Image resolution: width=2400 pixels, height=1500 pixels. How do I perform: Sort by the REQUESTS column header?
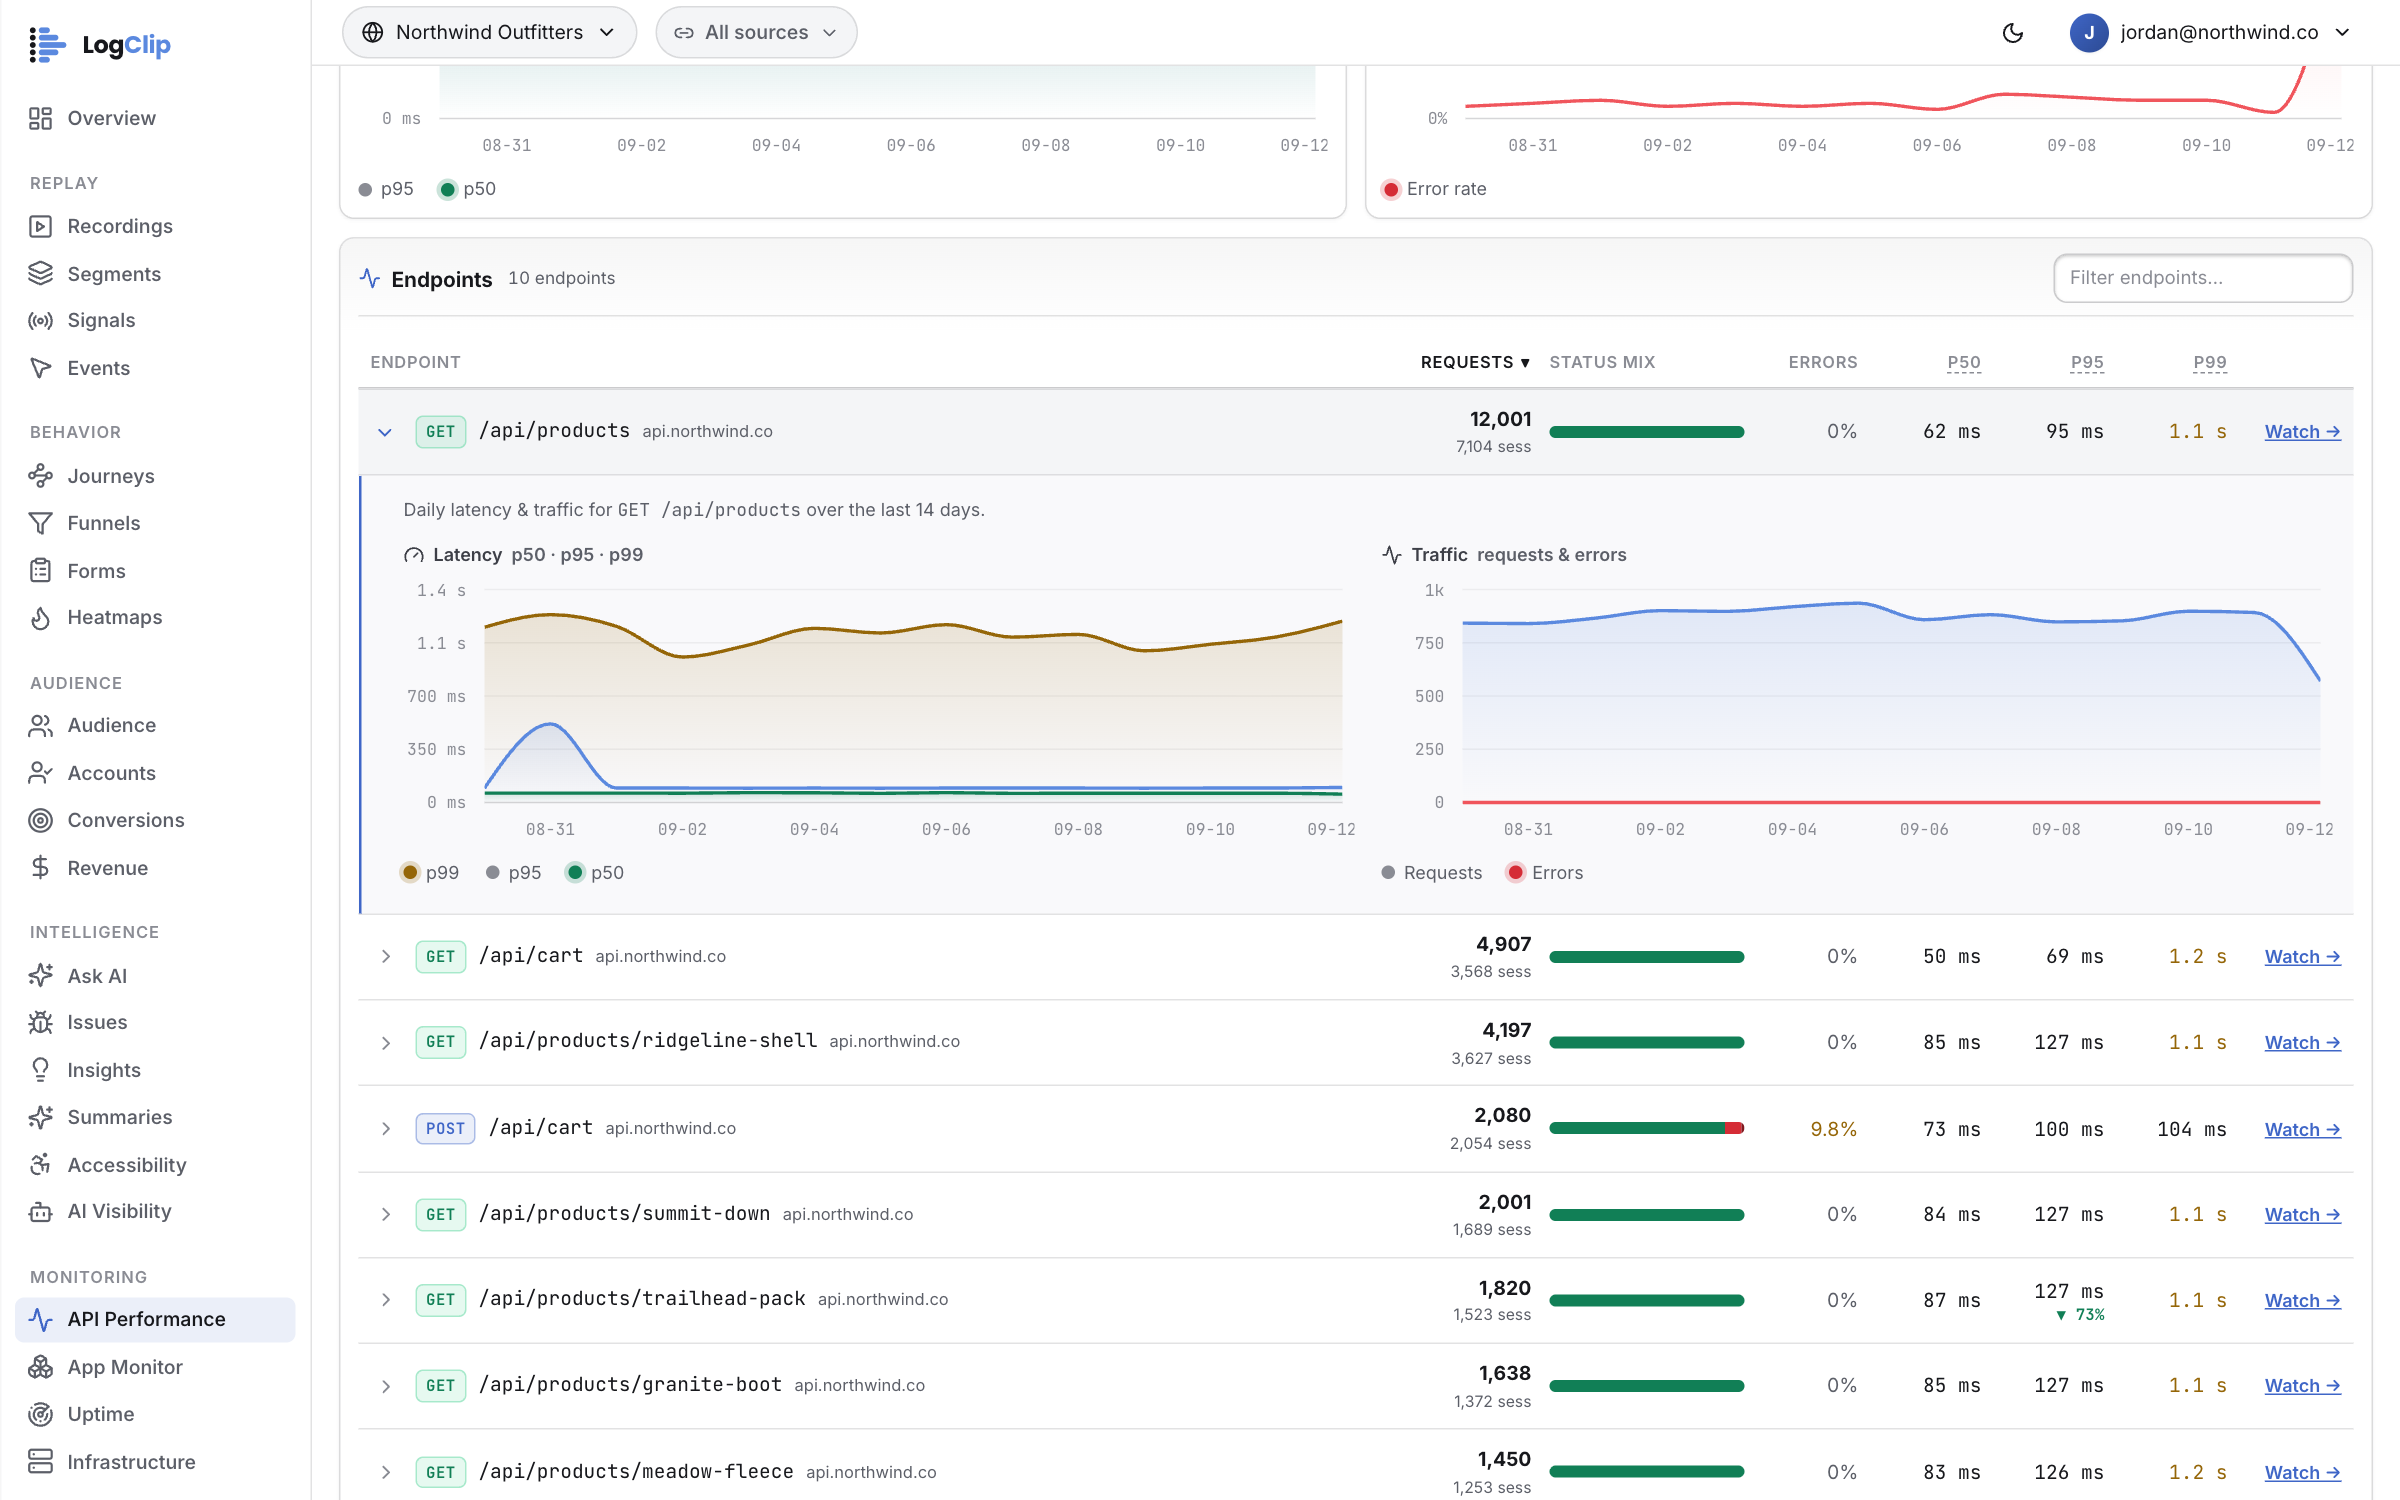[x=1475, y=362]
